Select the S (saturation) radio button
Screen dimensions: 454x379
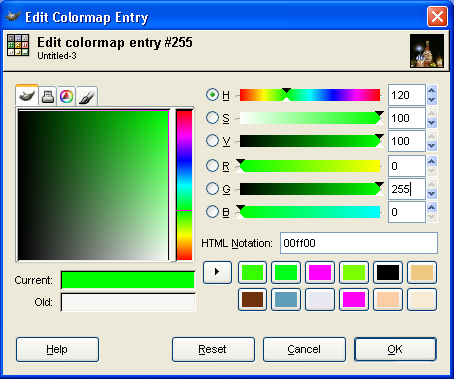(x=212, y=118)
